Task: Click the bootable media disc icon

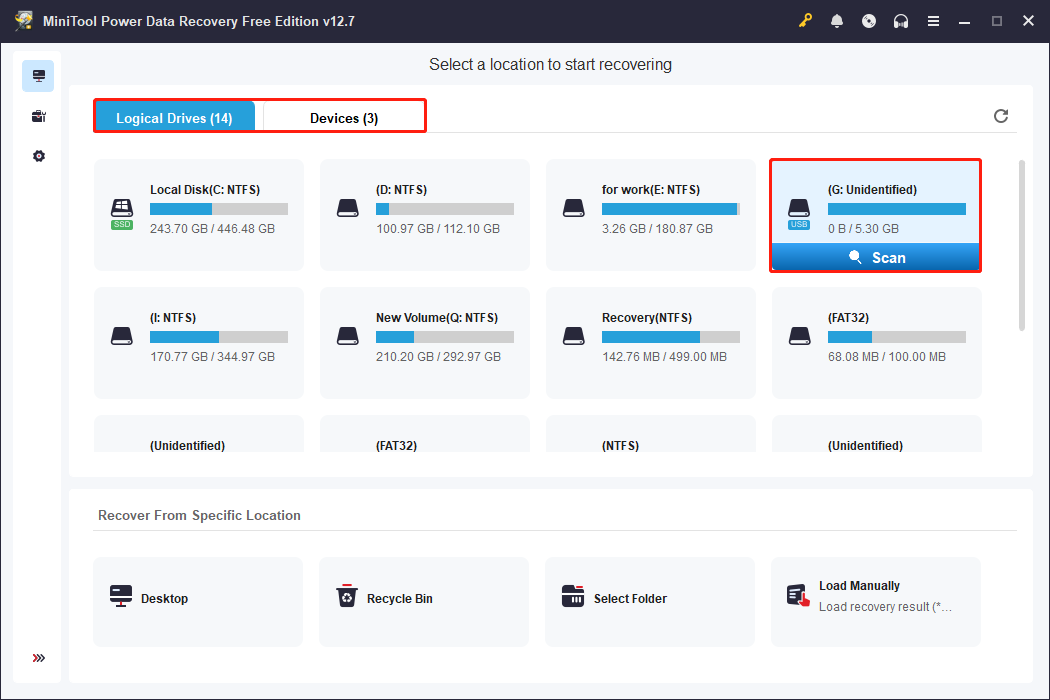Action: (869, 21)
